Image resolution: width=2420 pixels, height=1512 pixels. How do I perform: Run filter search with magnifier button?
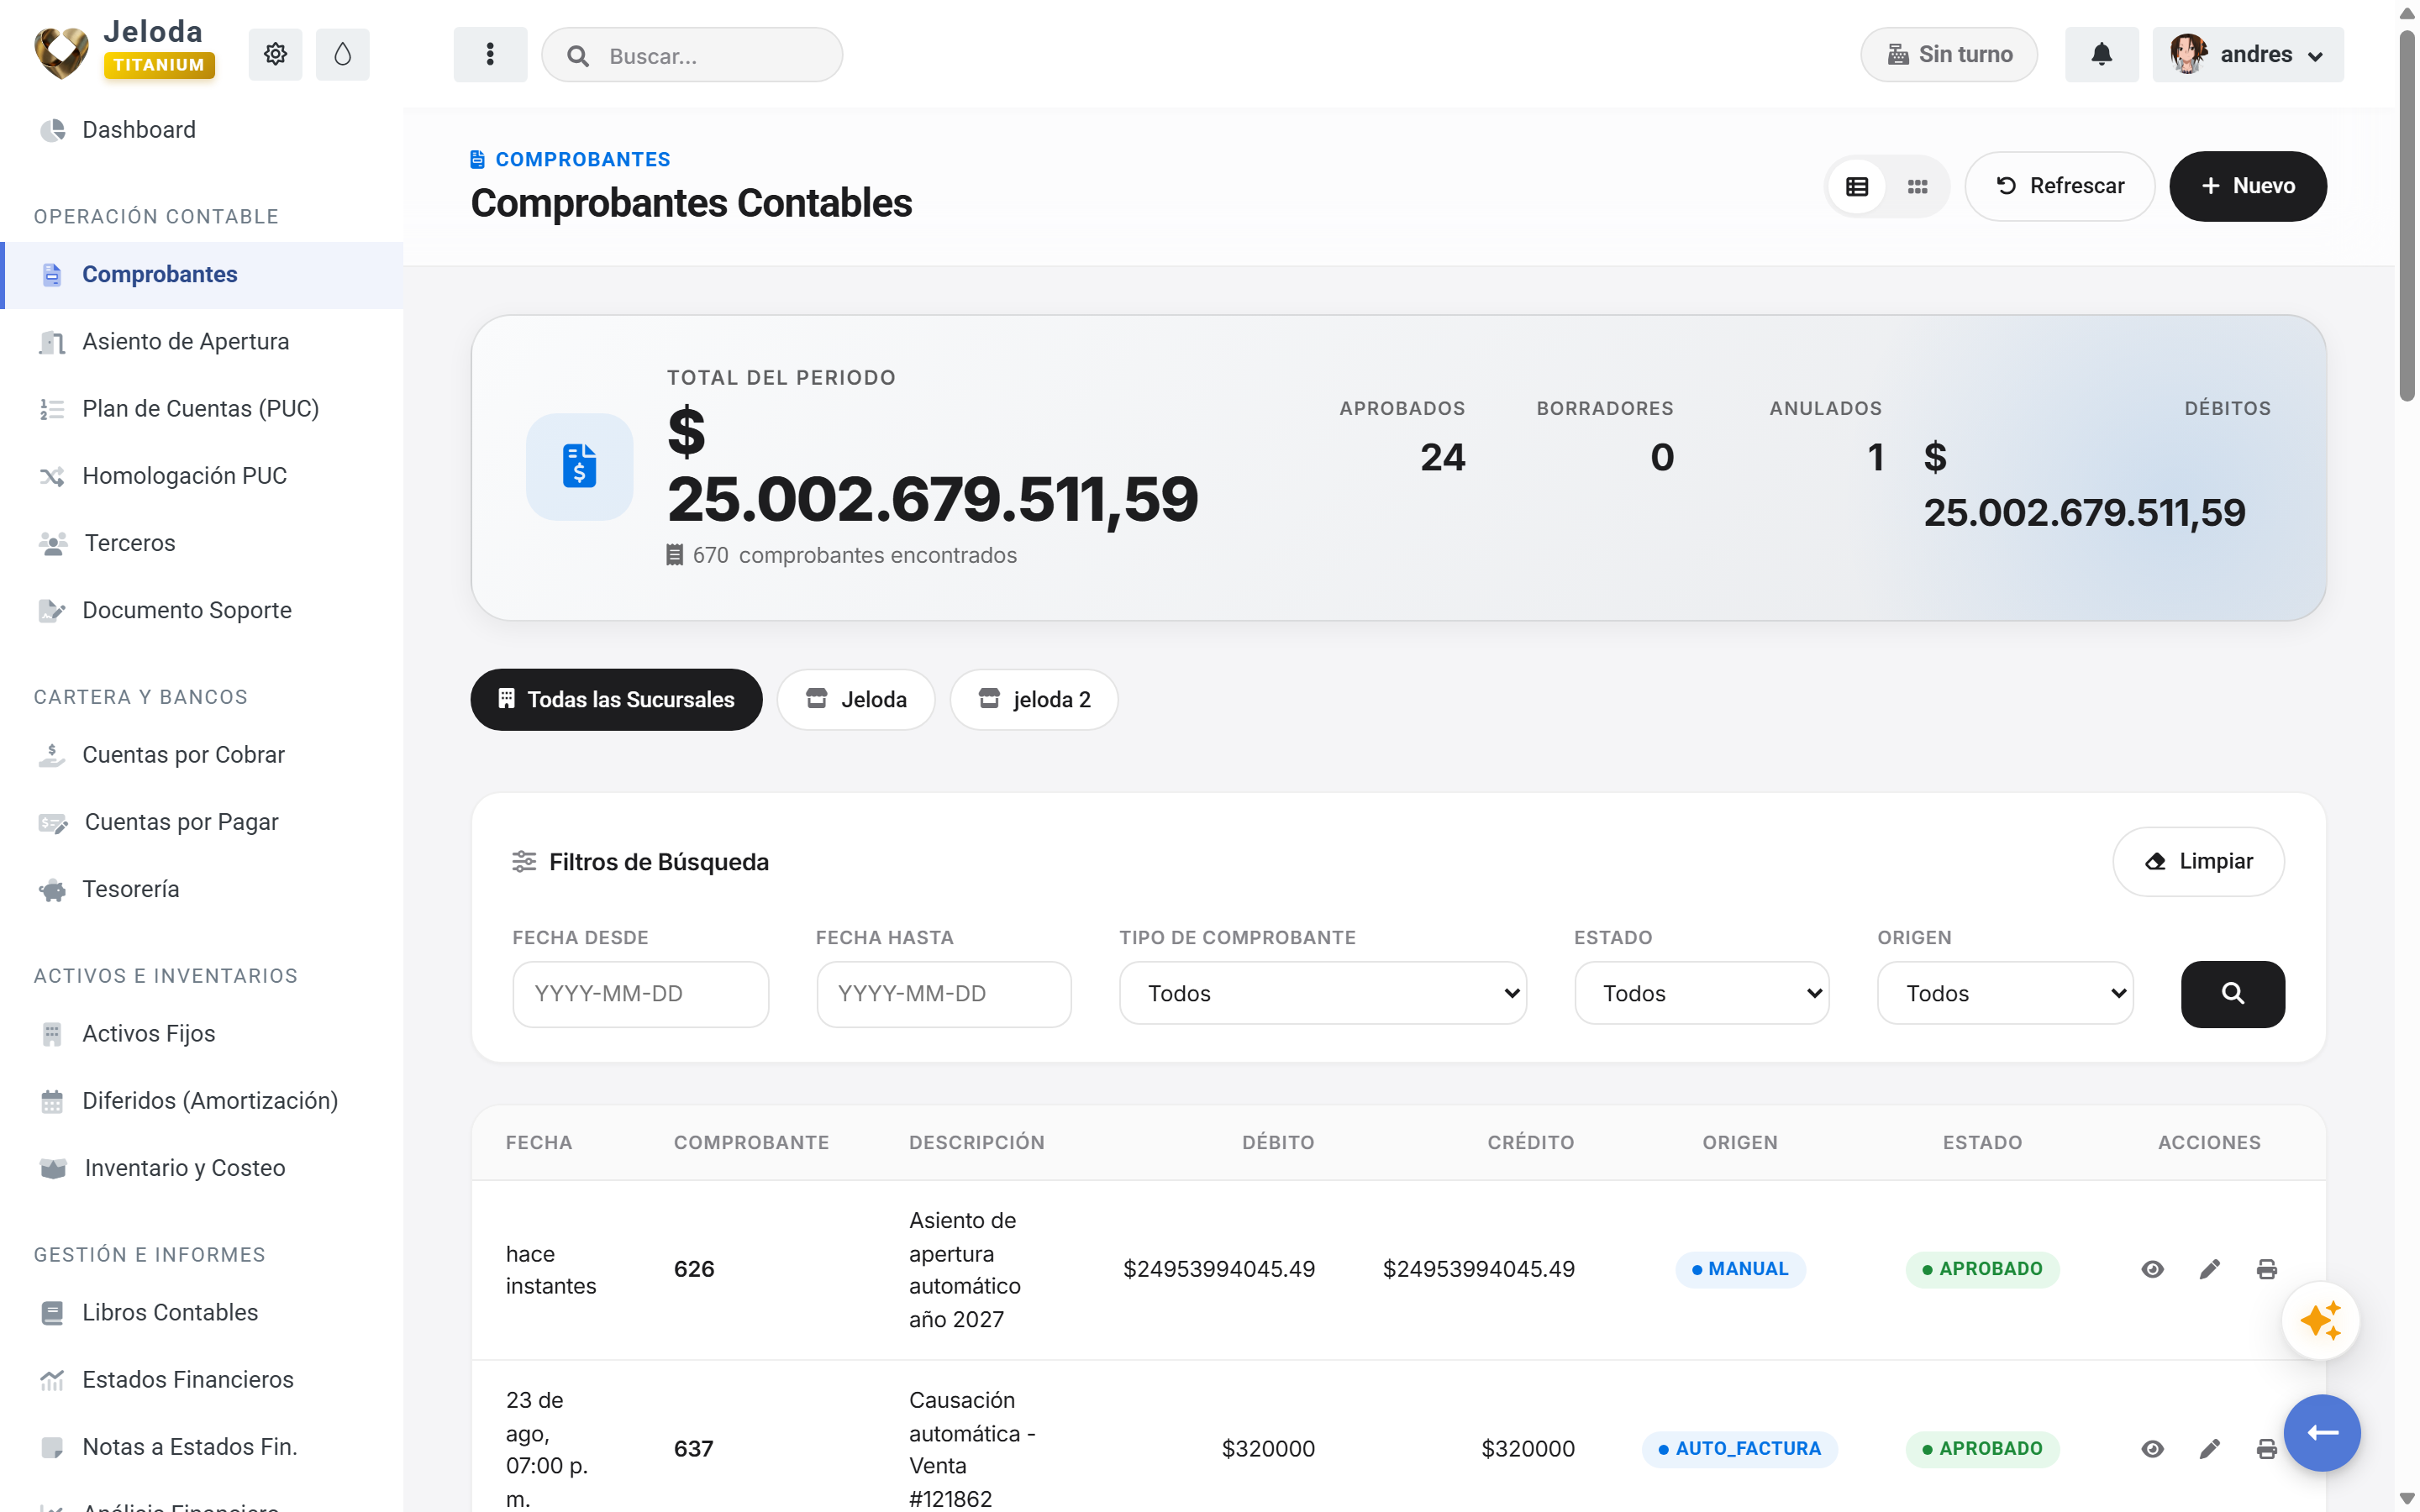(x=2232, y=993)
